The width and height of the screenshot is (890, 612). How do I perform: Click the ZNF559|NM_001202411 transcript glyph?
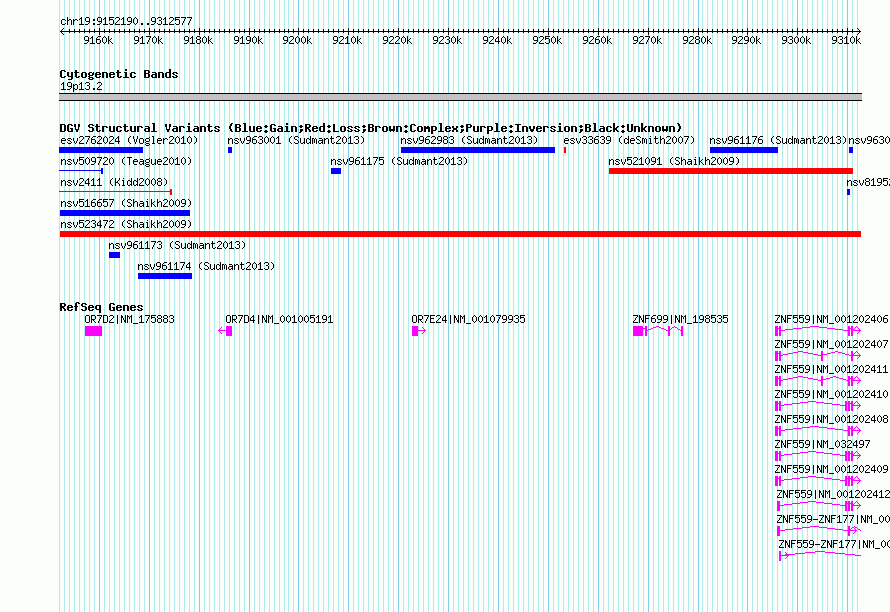tap(818, 381)
